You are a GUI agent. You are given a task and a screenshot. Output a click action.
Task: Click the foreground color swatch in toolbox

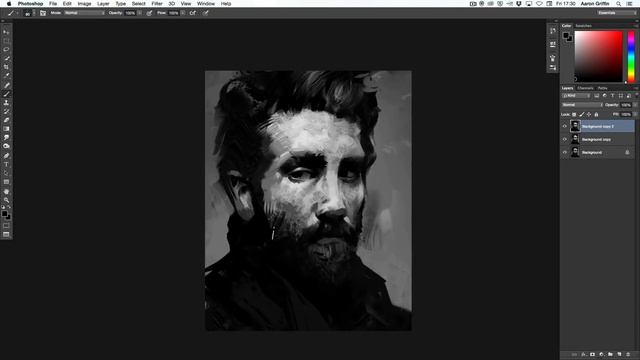(4, 213)
